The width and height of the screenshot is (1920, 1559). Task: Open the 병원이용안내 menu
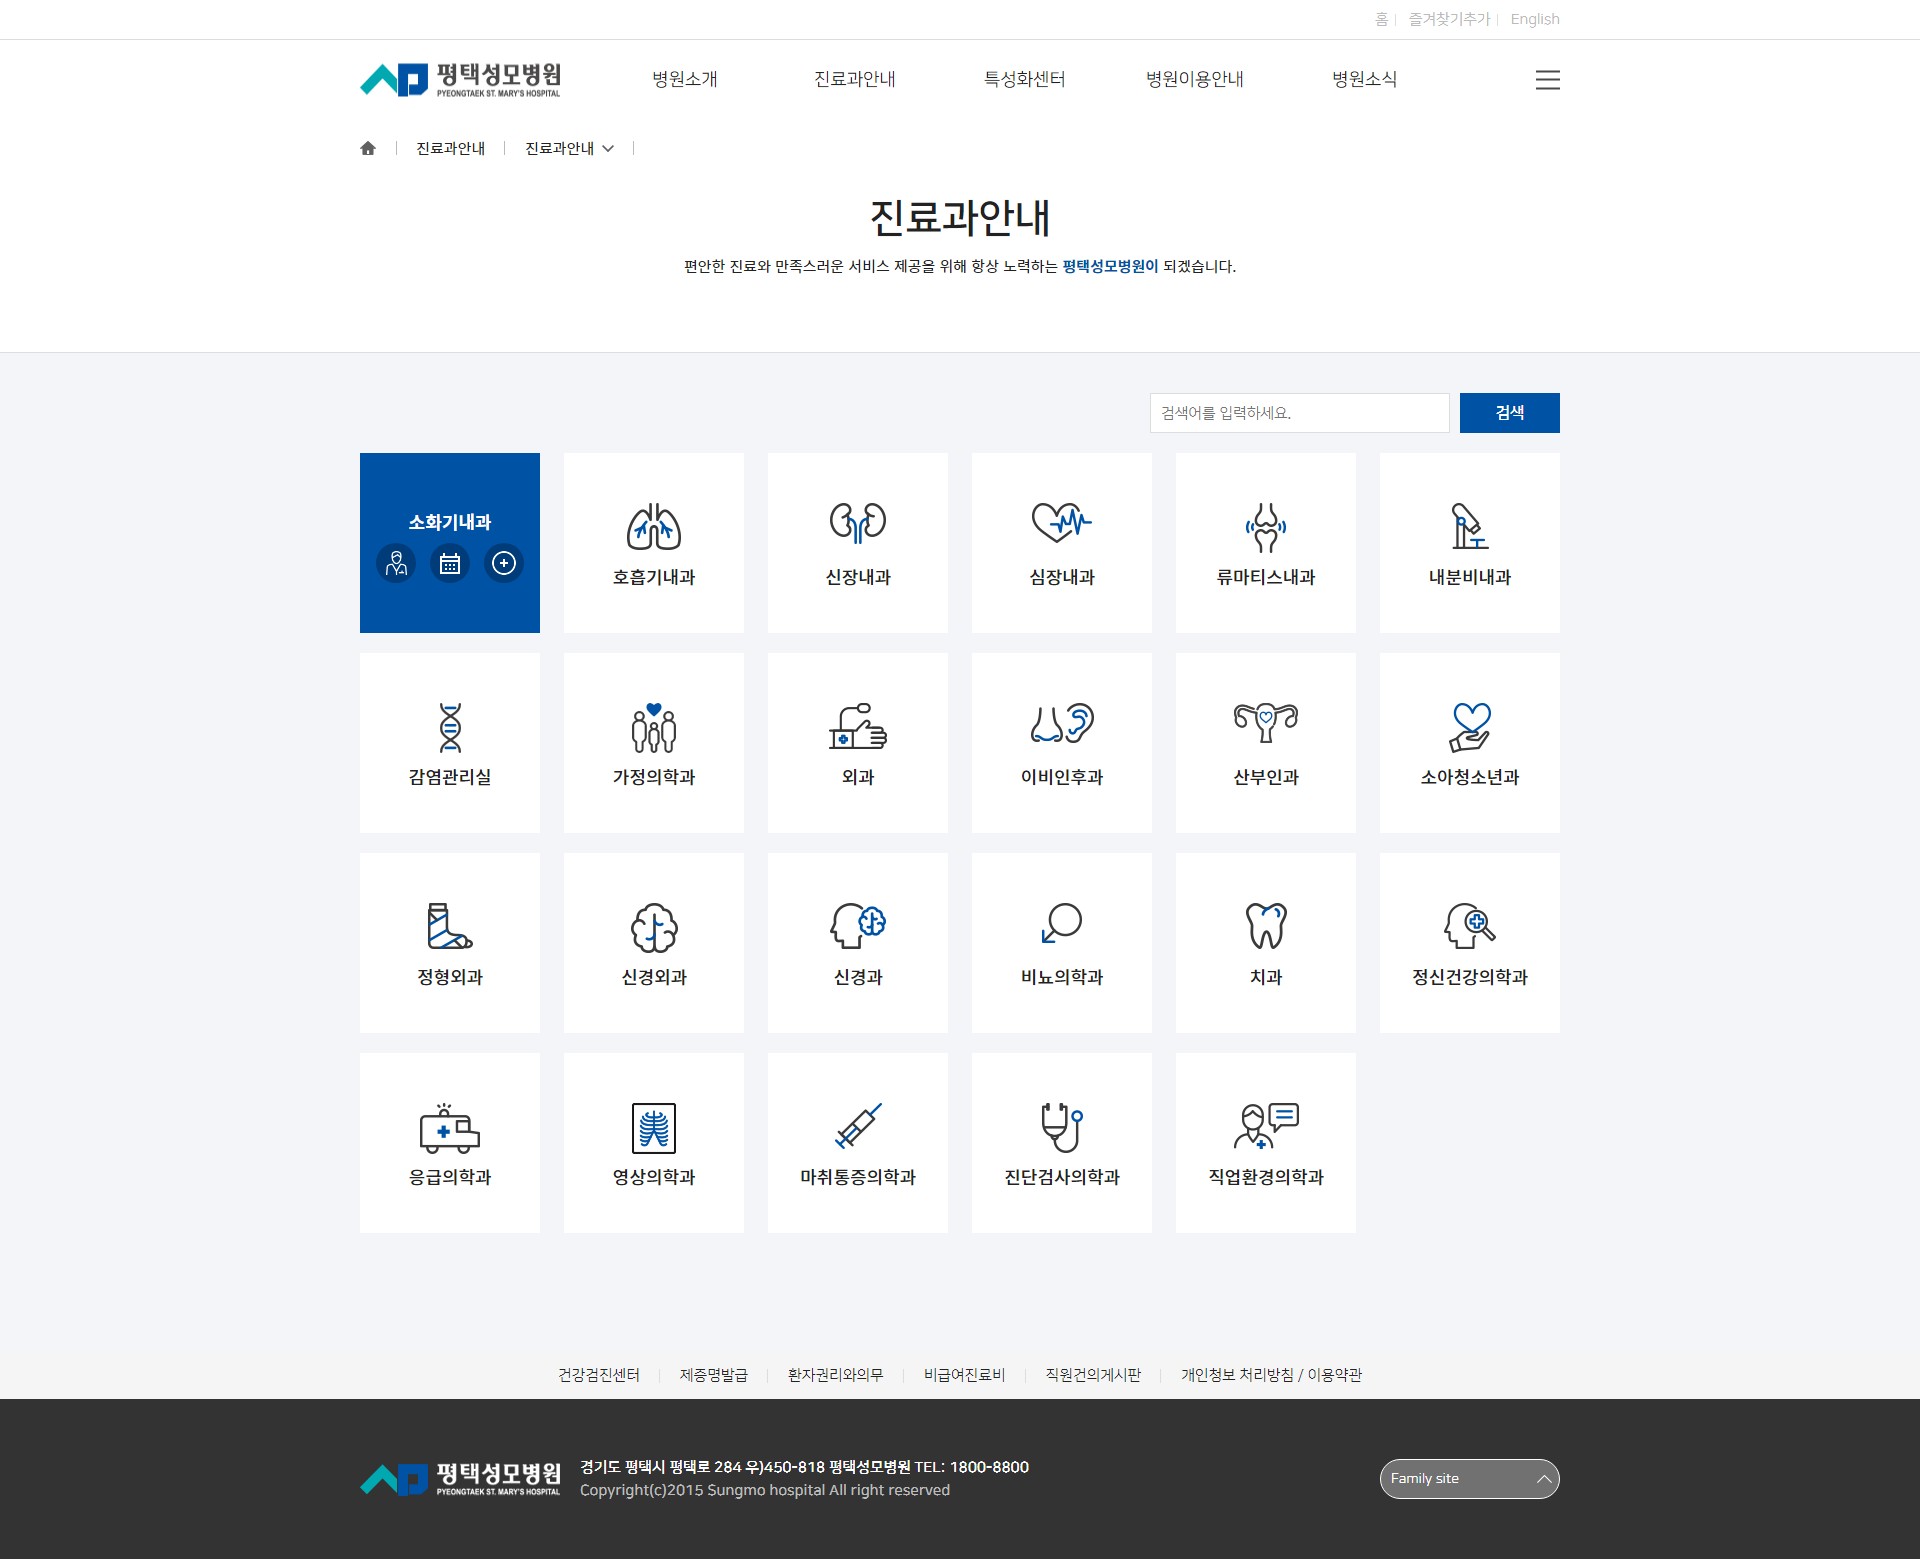tap(1195, 79)
